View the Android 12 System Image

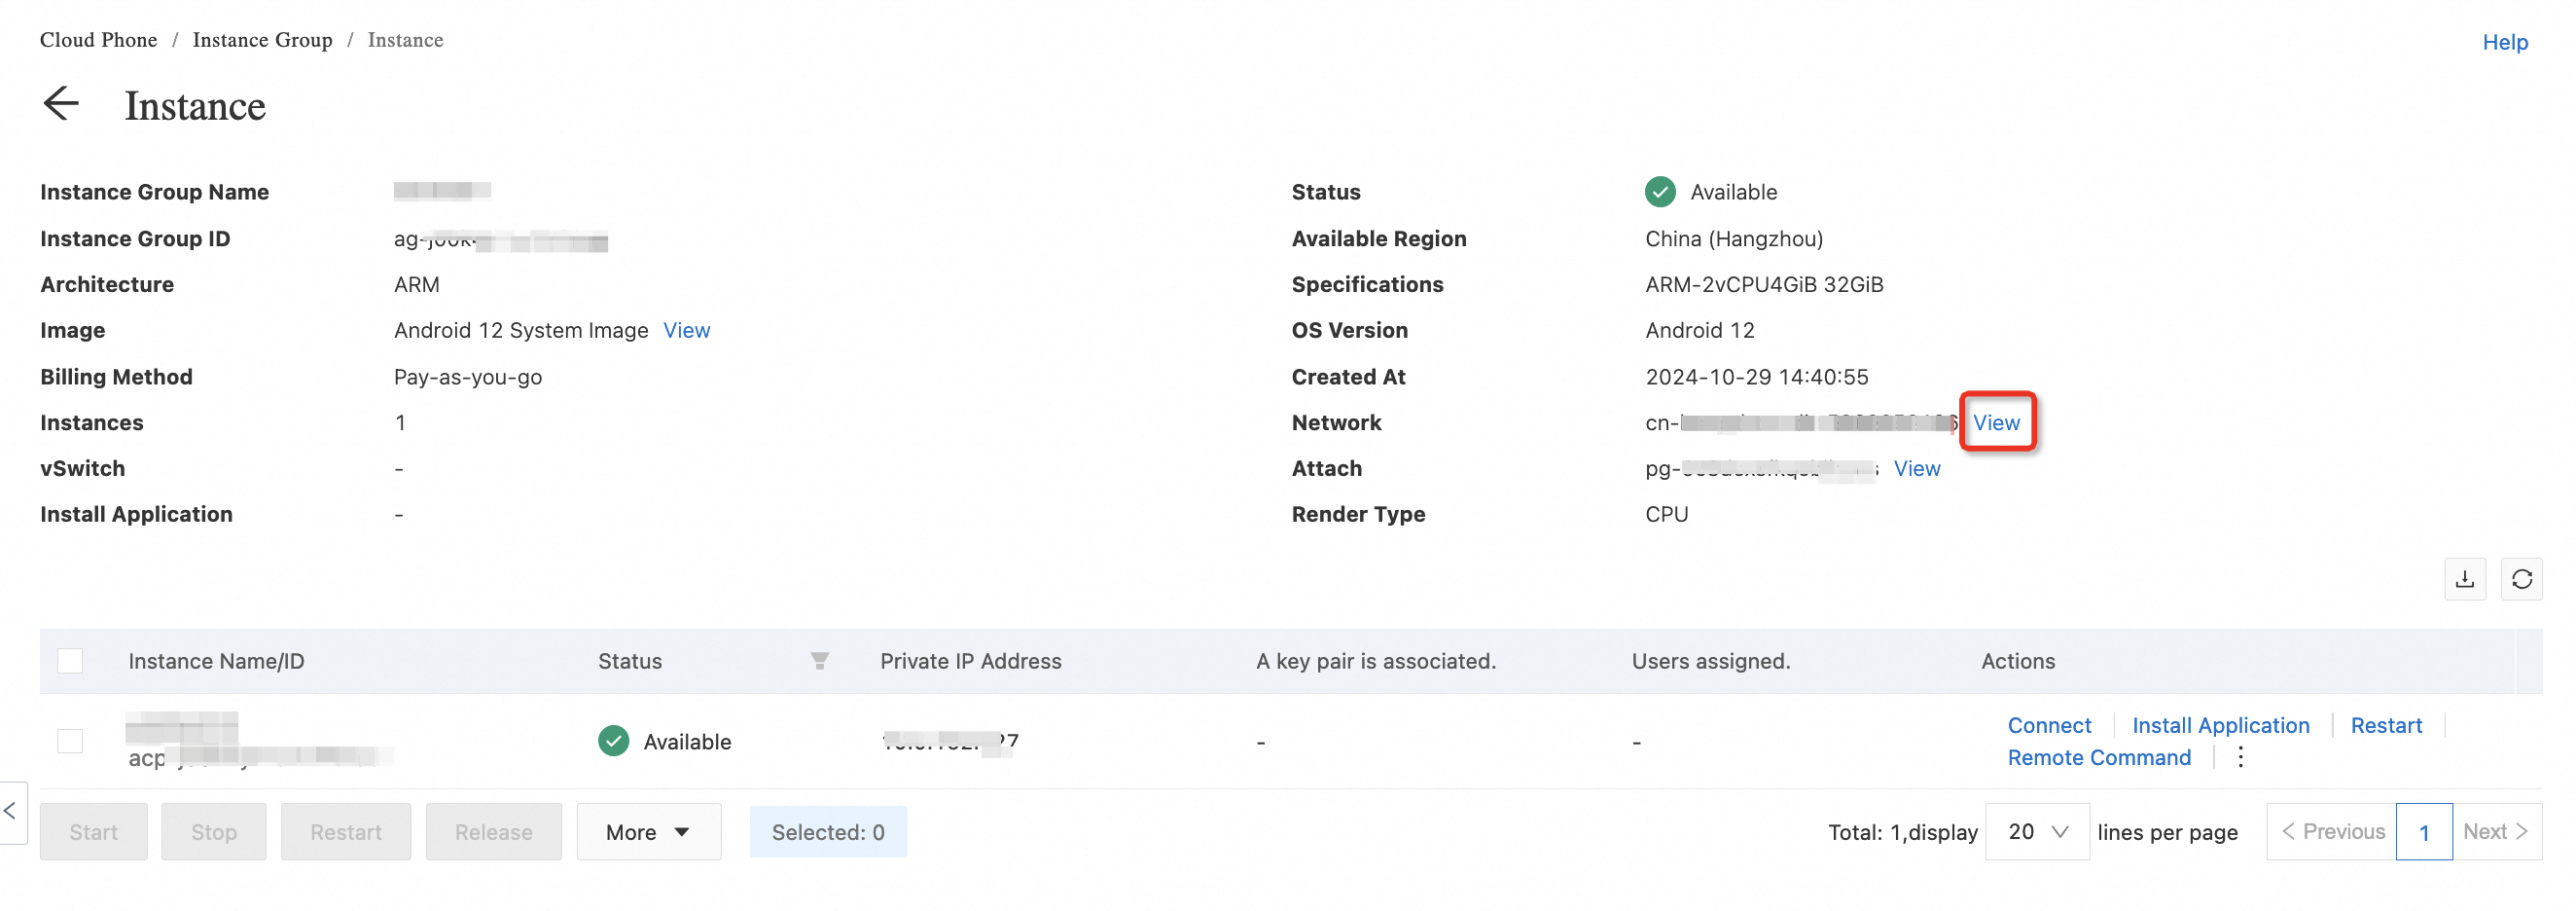[686, 330]
